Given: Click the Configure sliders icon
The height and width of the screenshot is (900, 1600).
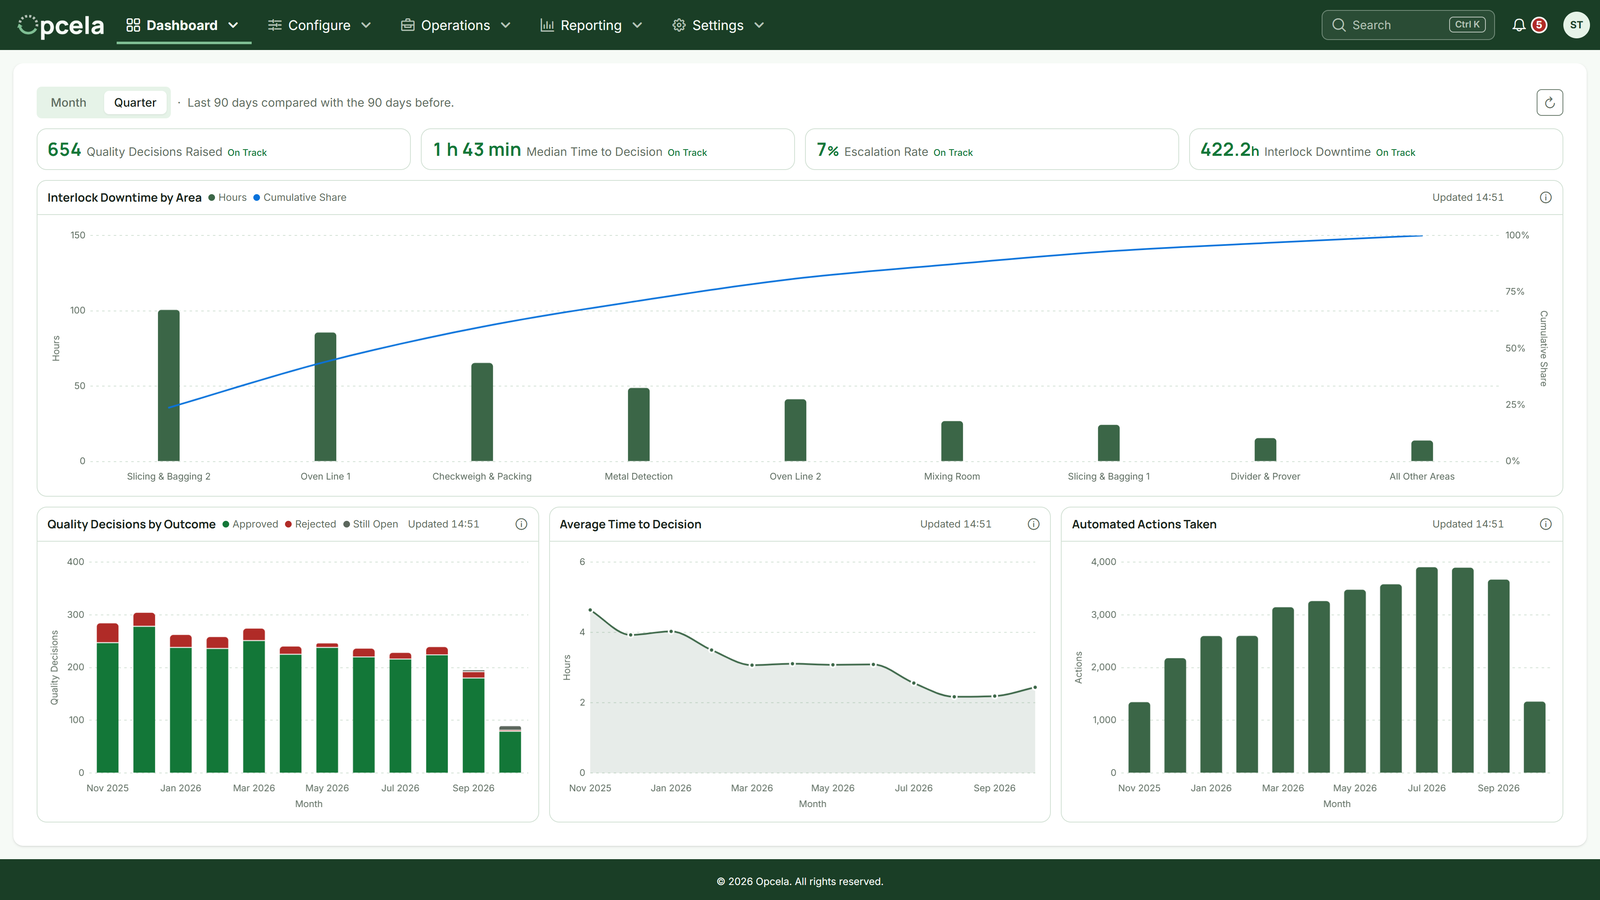Looking at the screenshot, I should 275,25.
